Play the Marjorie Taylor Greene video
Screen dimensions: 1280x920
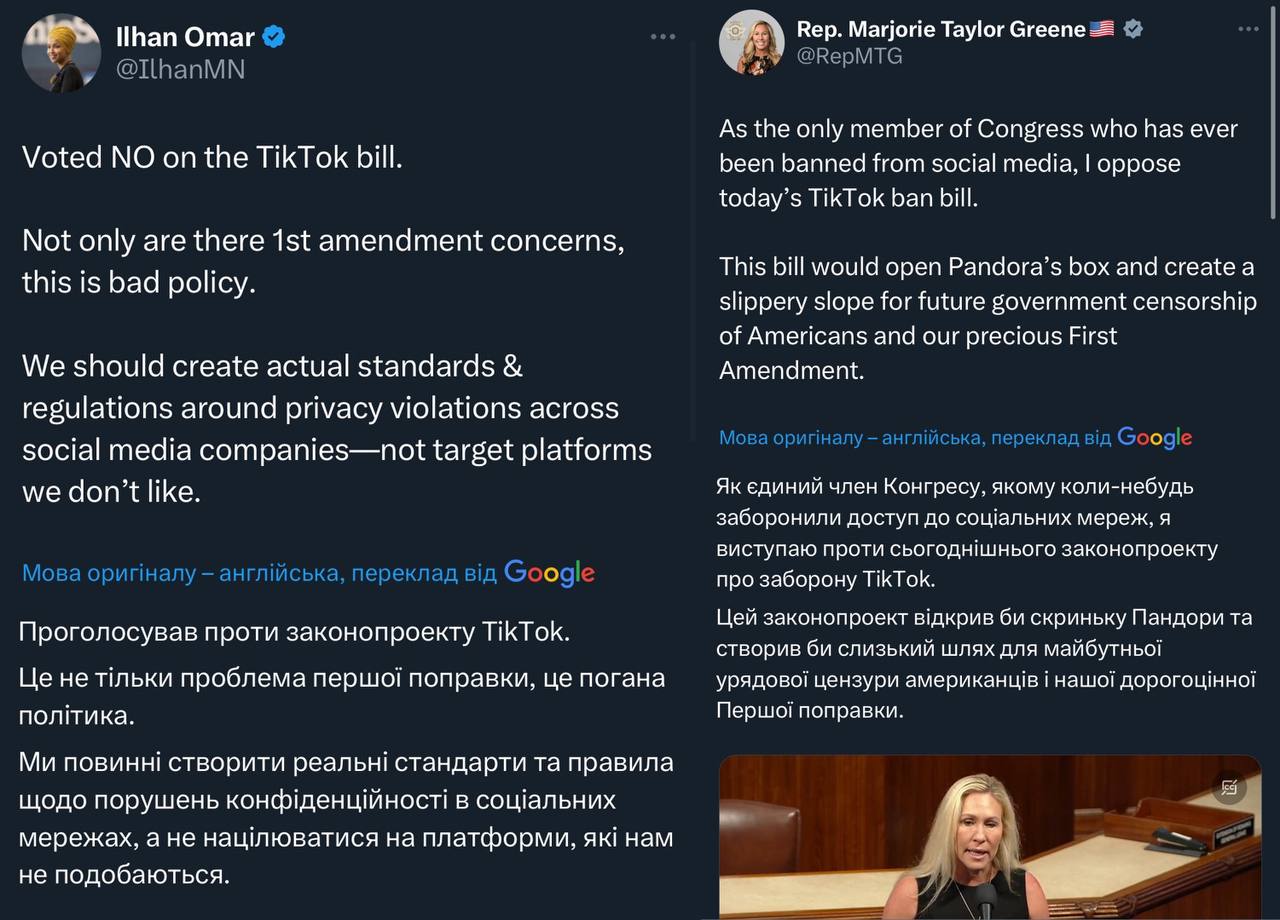coord(990,838)
